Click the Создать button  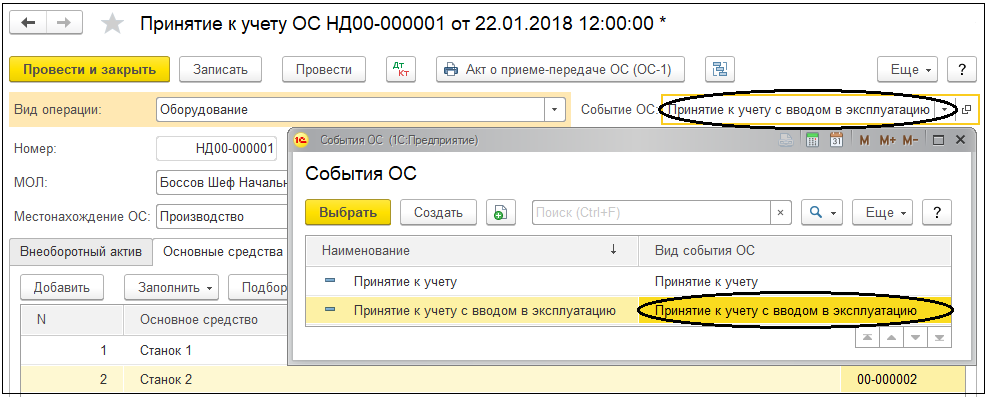pyautogui.click(x=438, y=213)
